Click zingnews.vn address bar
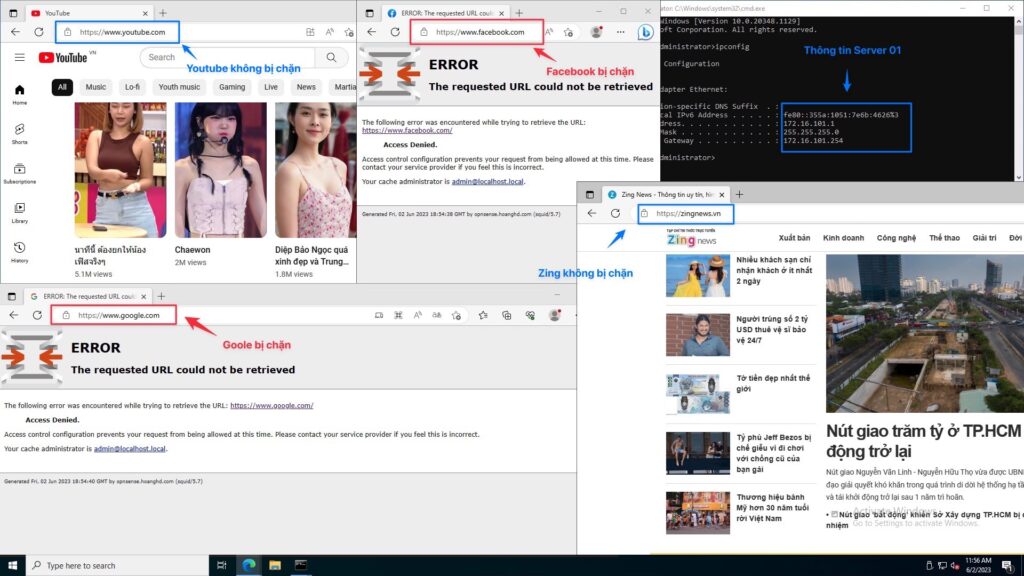Screen dimensions: 1024x576 (x=686, y=214)
